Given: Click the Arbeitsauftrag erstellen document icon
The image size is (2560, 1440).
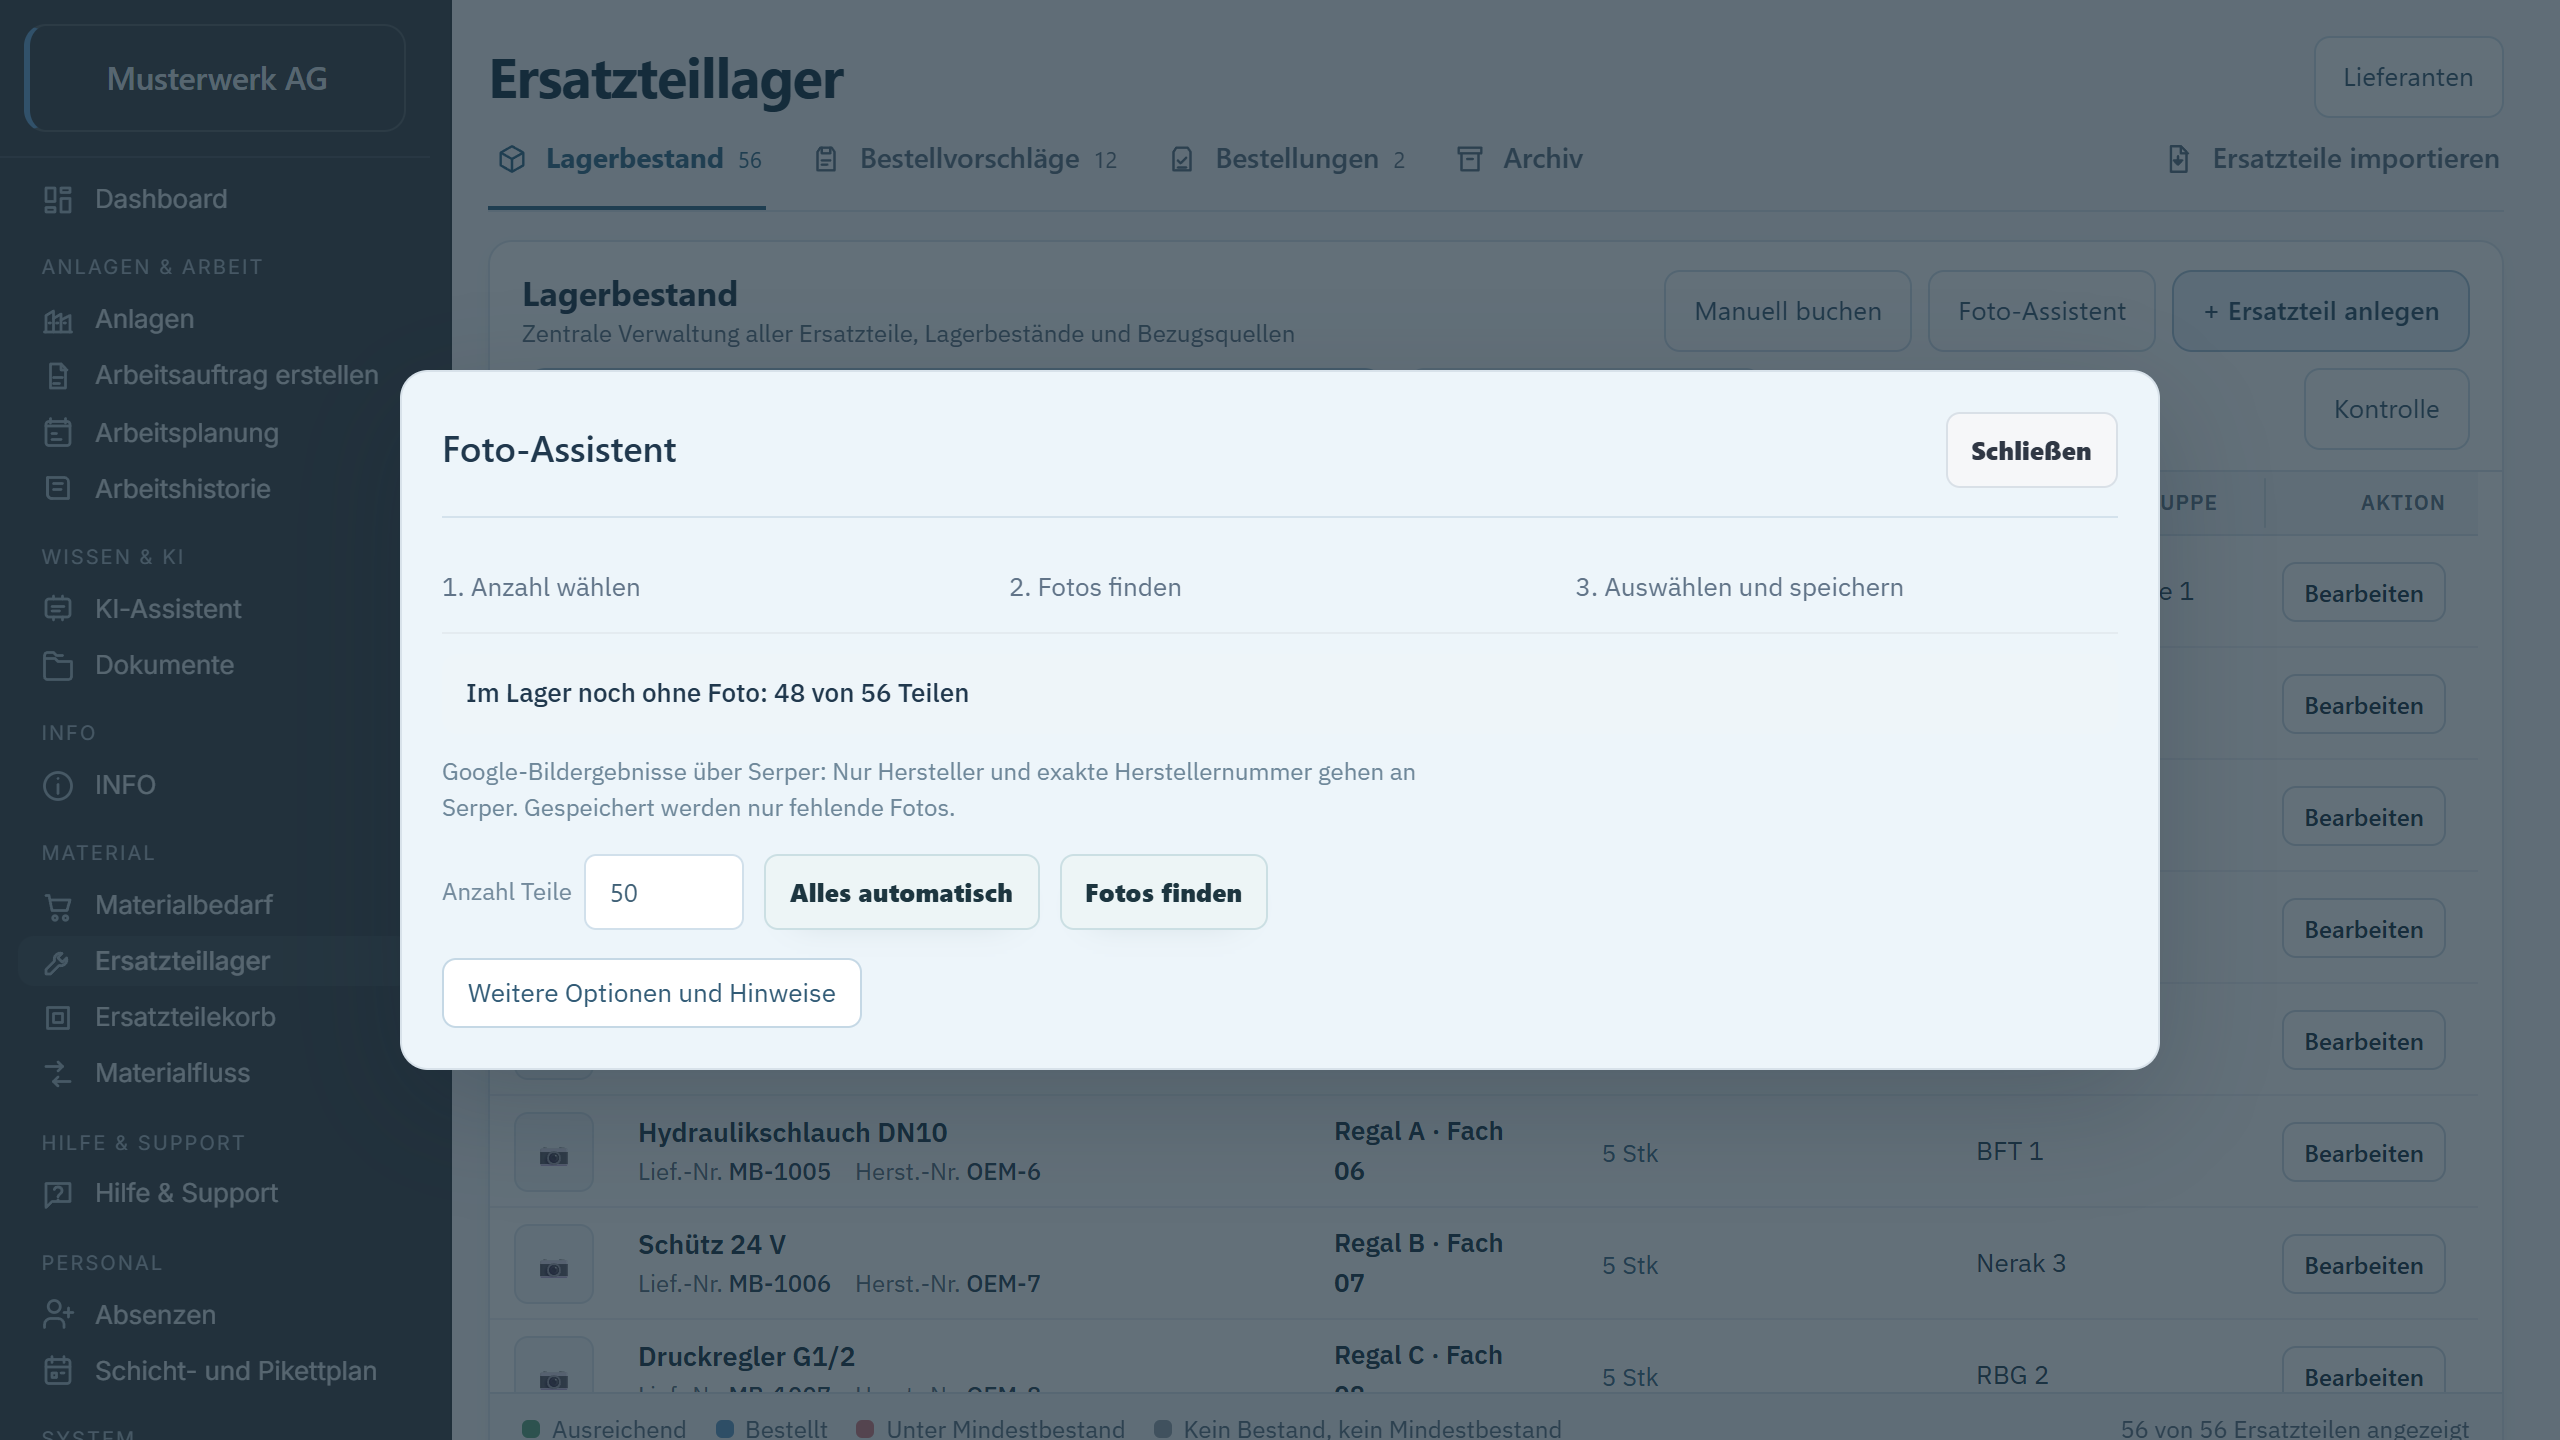Looking at the screenshot, I should click(x=58, y=376).
